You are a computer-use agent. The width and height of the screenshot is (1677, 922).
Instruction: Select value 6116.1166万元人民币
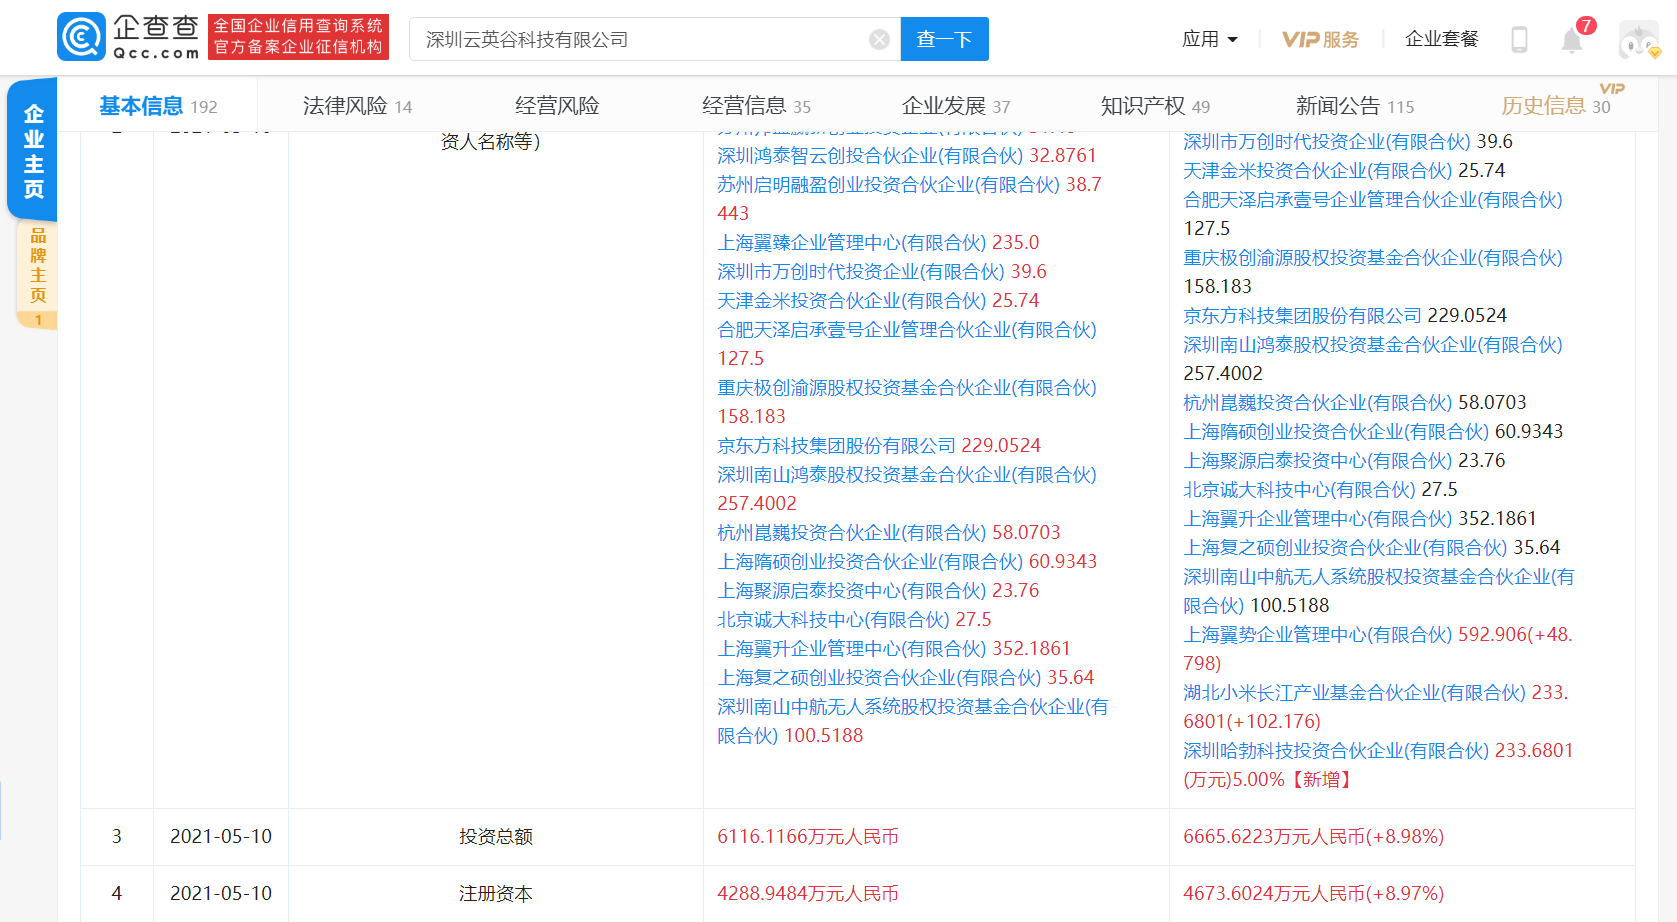808,837
